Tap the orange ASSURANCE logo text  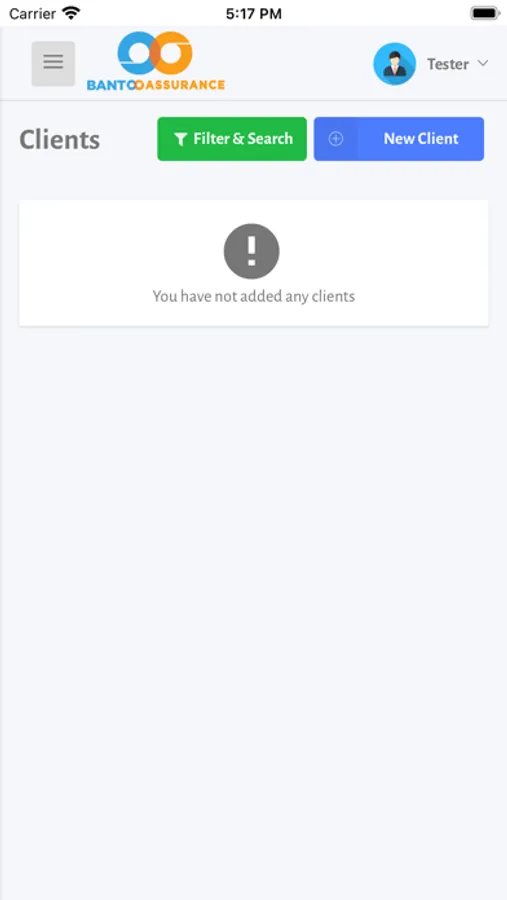(x=184, y=85)
